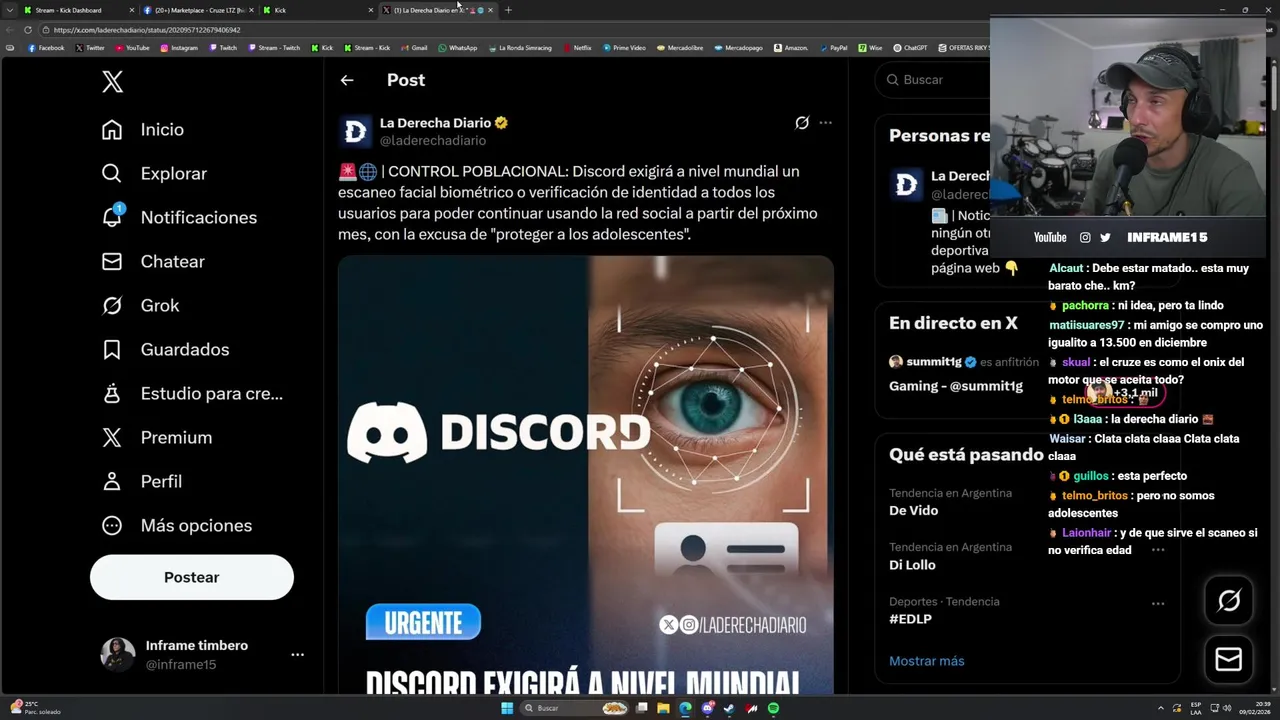Open La Ronda Simracing bookmark
Screen dimensions: 1280x720
(520, 48)
